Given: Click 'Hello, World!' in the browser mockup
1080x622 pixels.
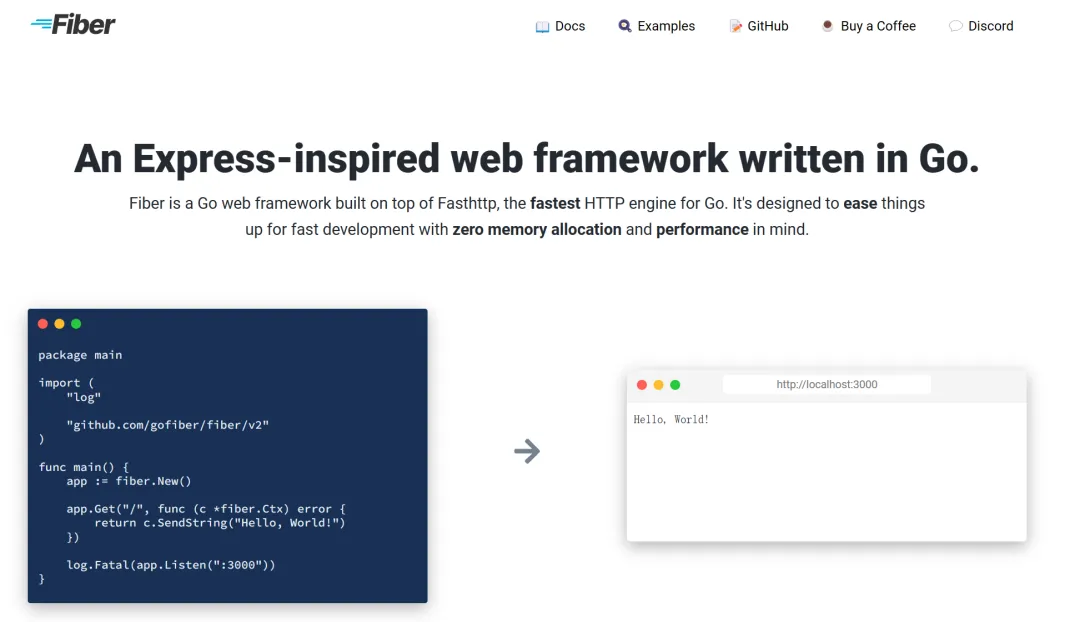Looking at the screenshot, I should pos(671,419).
